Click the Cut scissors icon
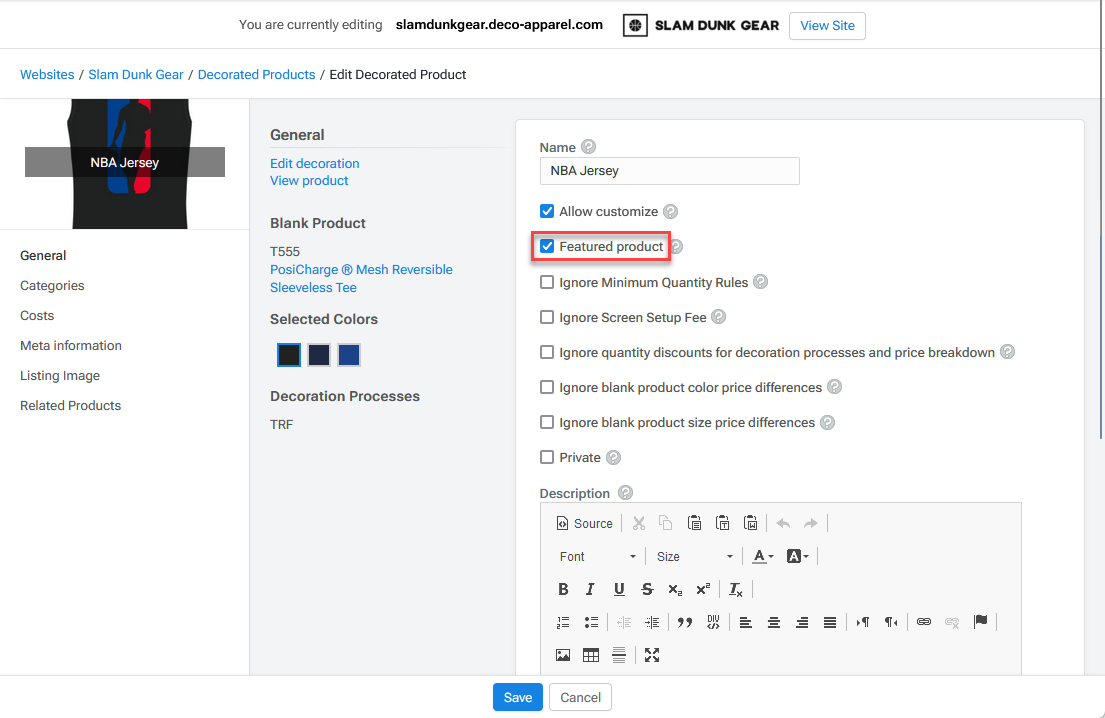The image size is (1105, 718). point(638,524)
